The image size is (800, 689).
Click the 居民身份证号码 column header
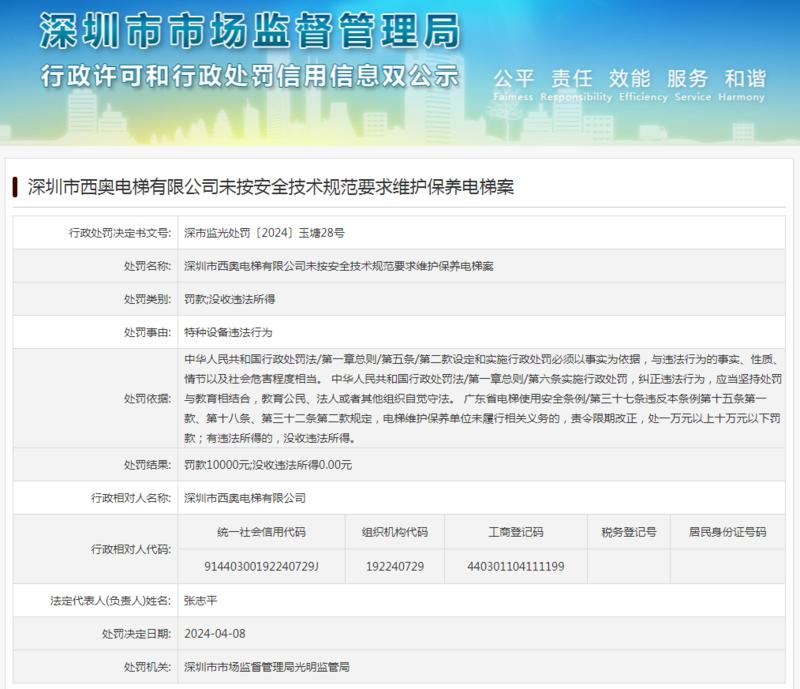[x=728, y=532]
